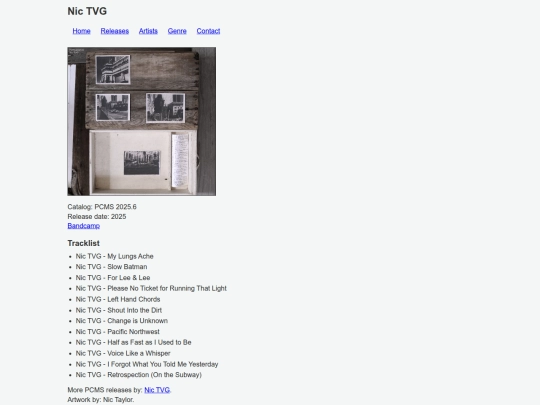Click the 'Shout Into the Dirt' track

119,310
